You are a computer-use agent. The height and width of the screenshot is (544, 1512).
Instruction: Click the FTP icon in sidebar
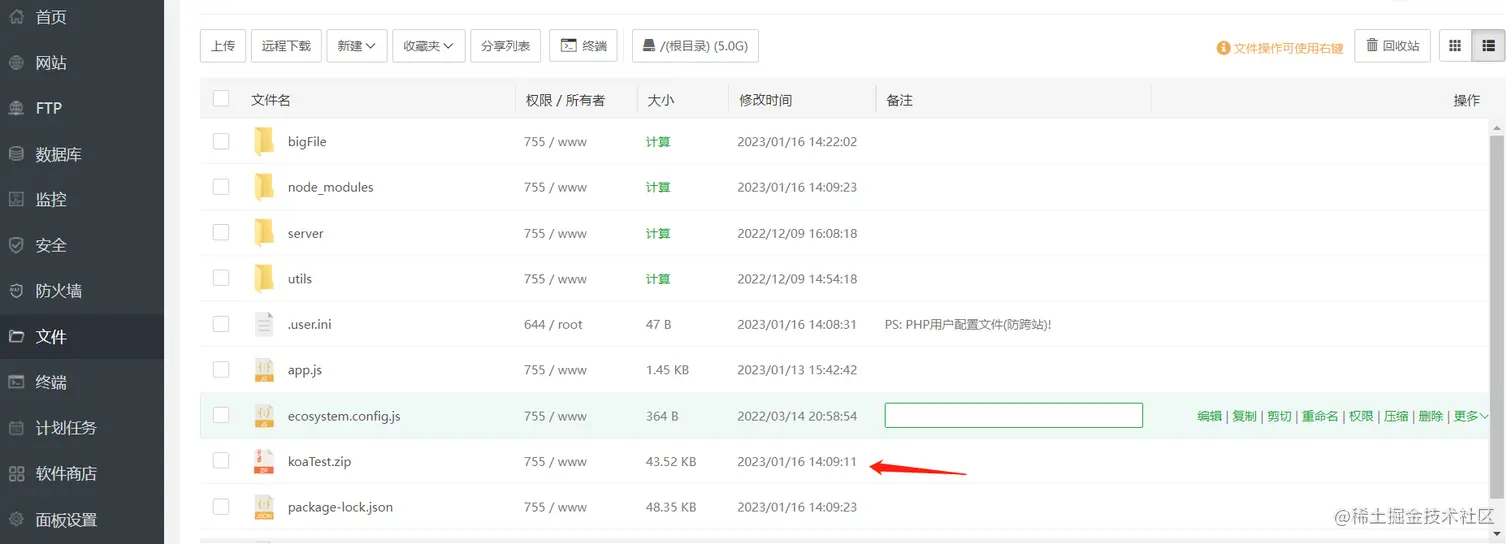point(16,108)
